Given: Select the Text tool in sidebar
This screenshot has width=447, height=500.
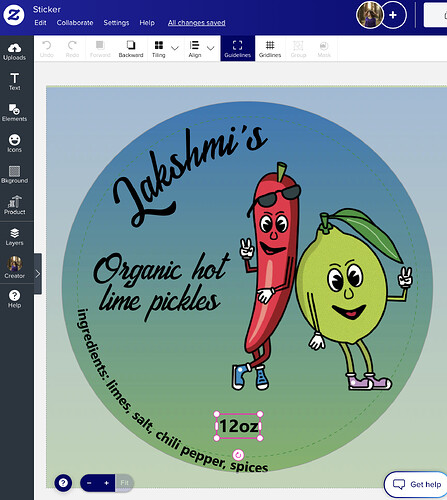Looking at the screenshot, I should pyautogui.click(x=14, y=82).
